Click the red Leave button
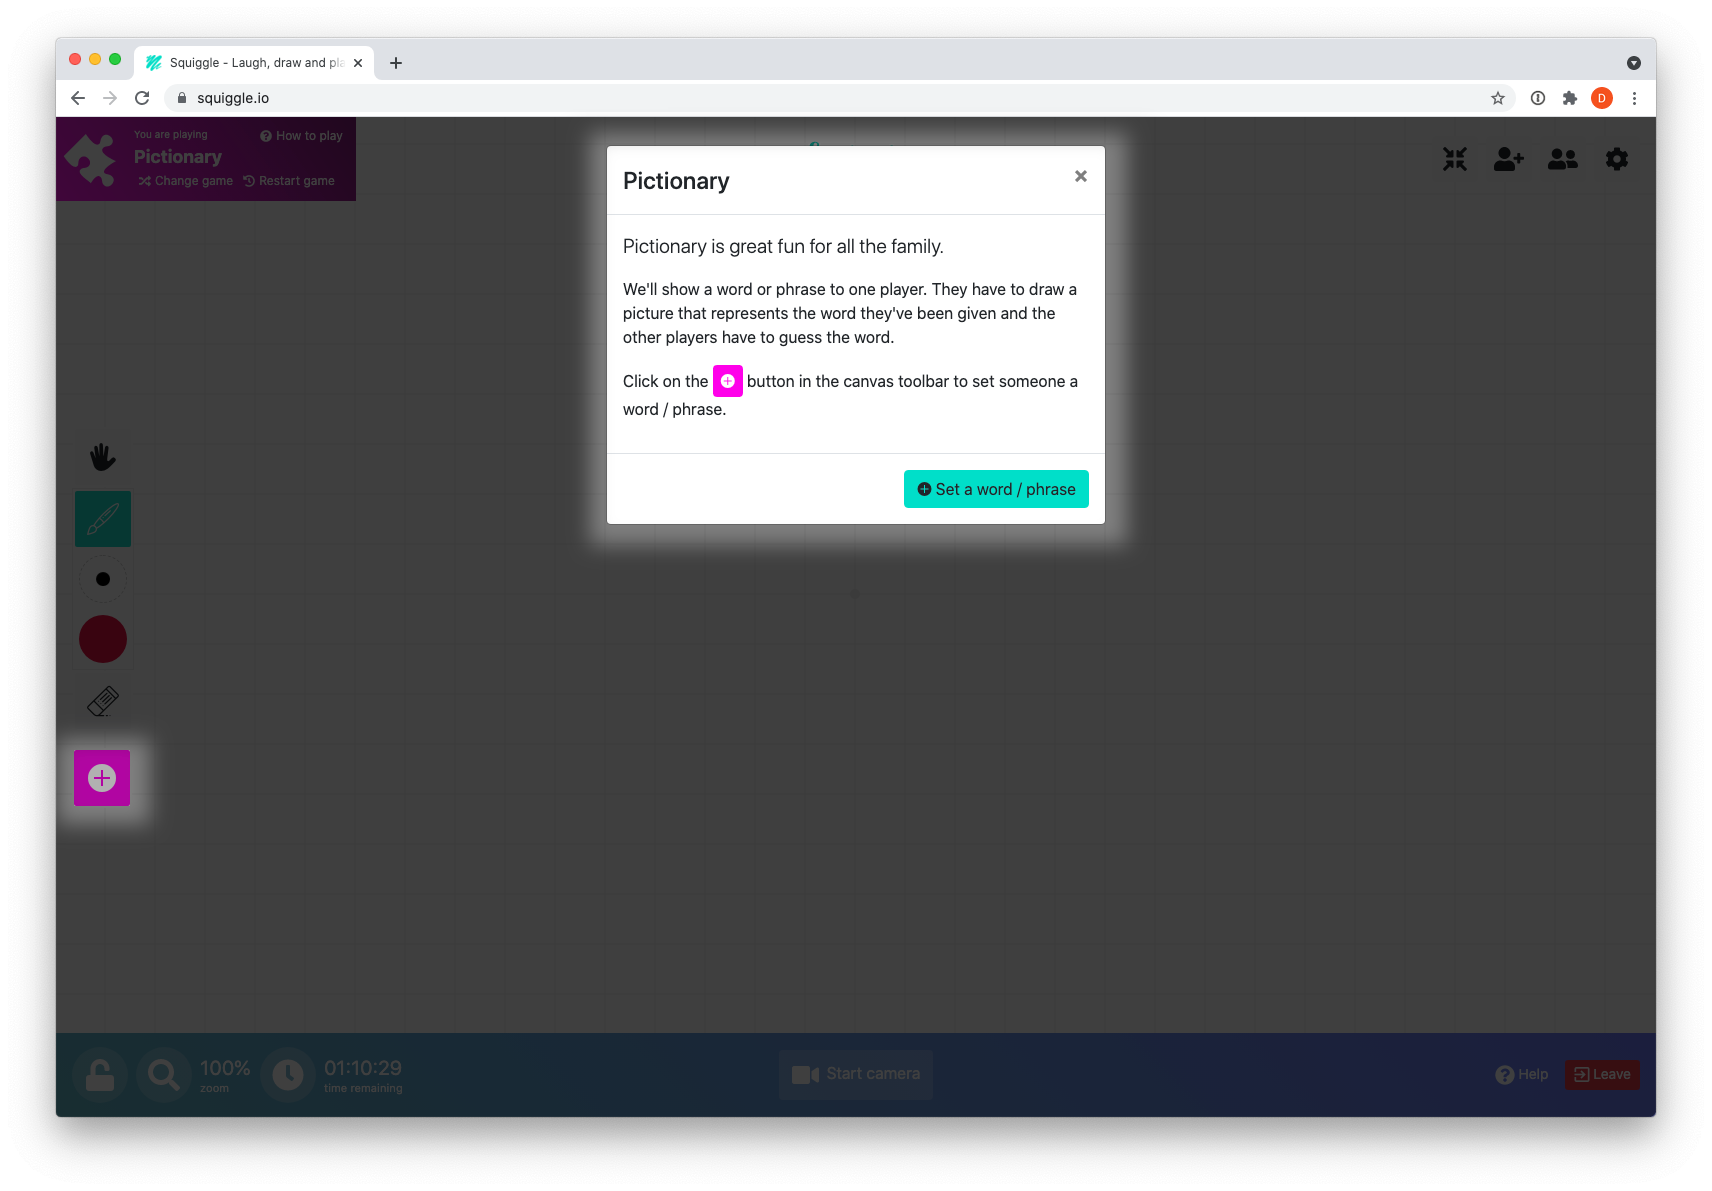 1602,1074
